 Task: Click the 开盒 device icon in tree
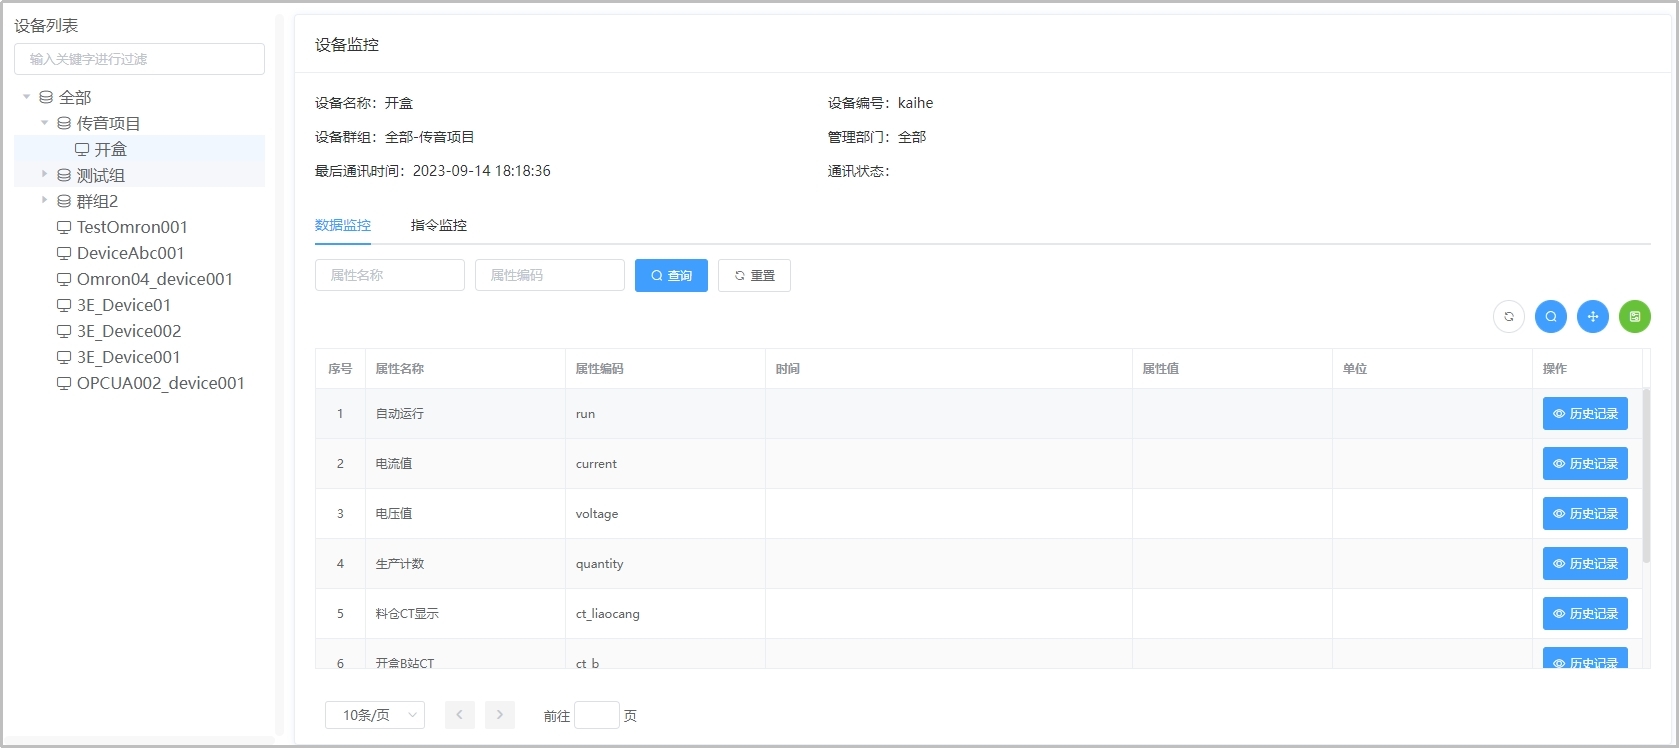click(x=82, y=149)
